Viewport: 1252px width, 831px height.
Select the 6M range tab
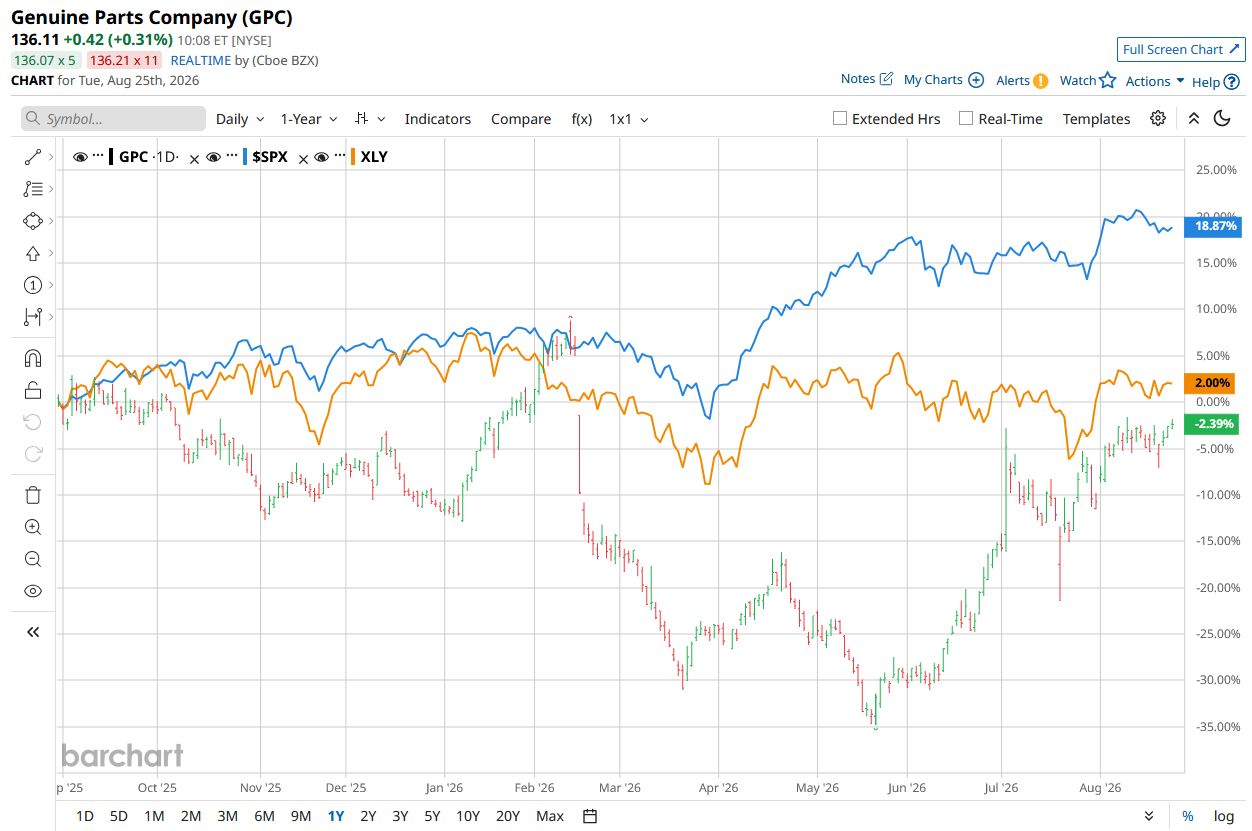pos(264,816)
